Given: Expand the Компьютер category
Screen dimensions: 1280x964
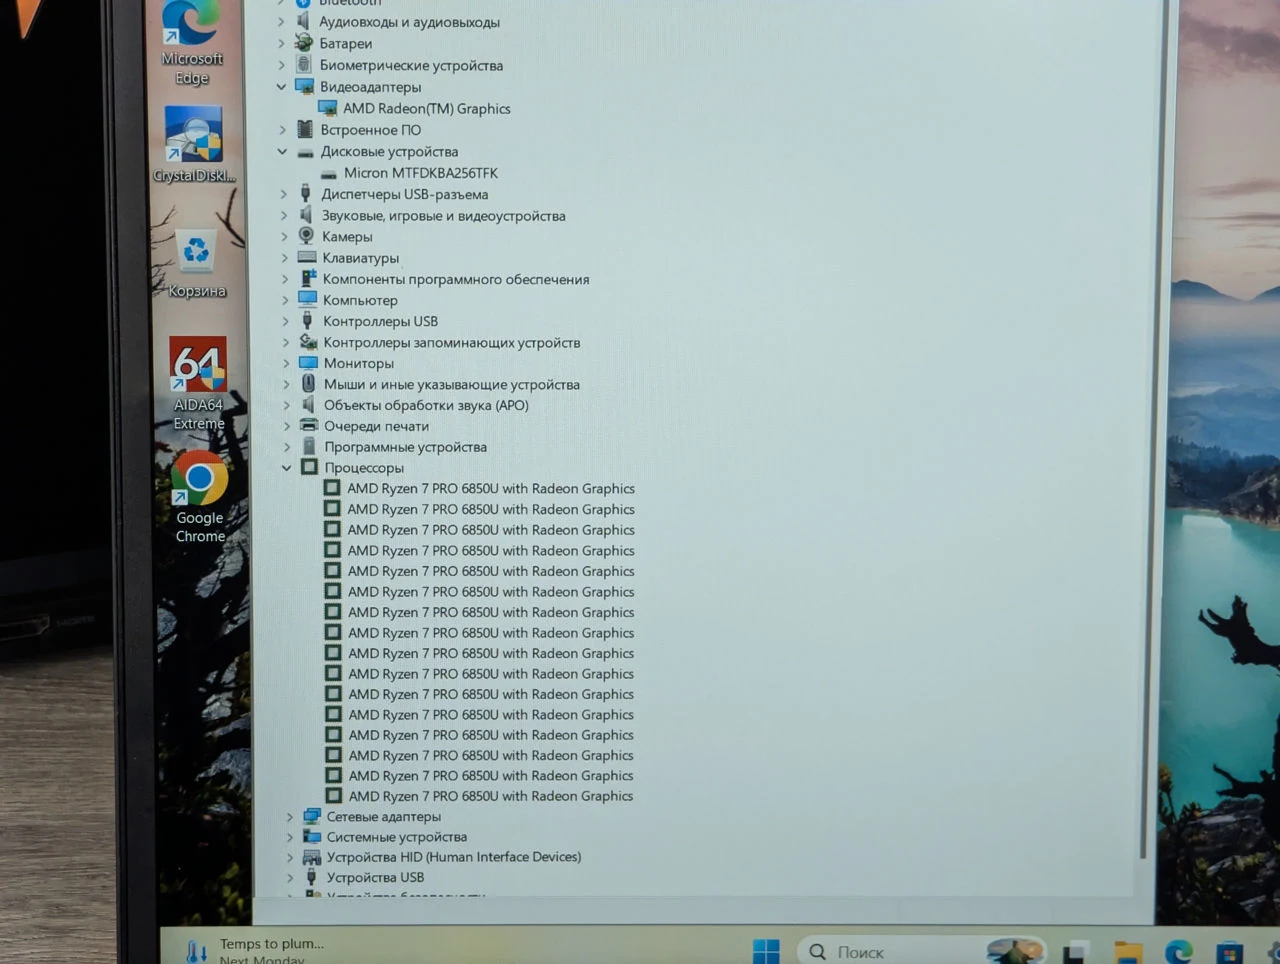Looking at the screenshot, I should click(x=285, y=300).
